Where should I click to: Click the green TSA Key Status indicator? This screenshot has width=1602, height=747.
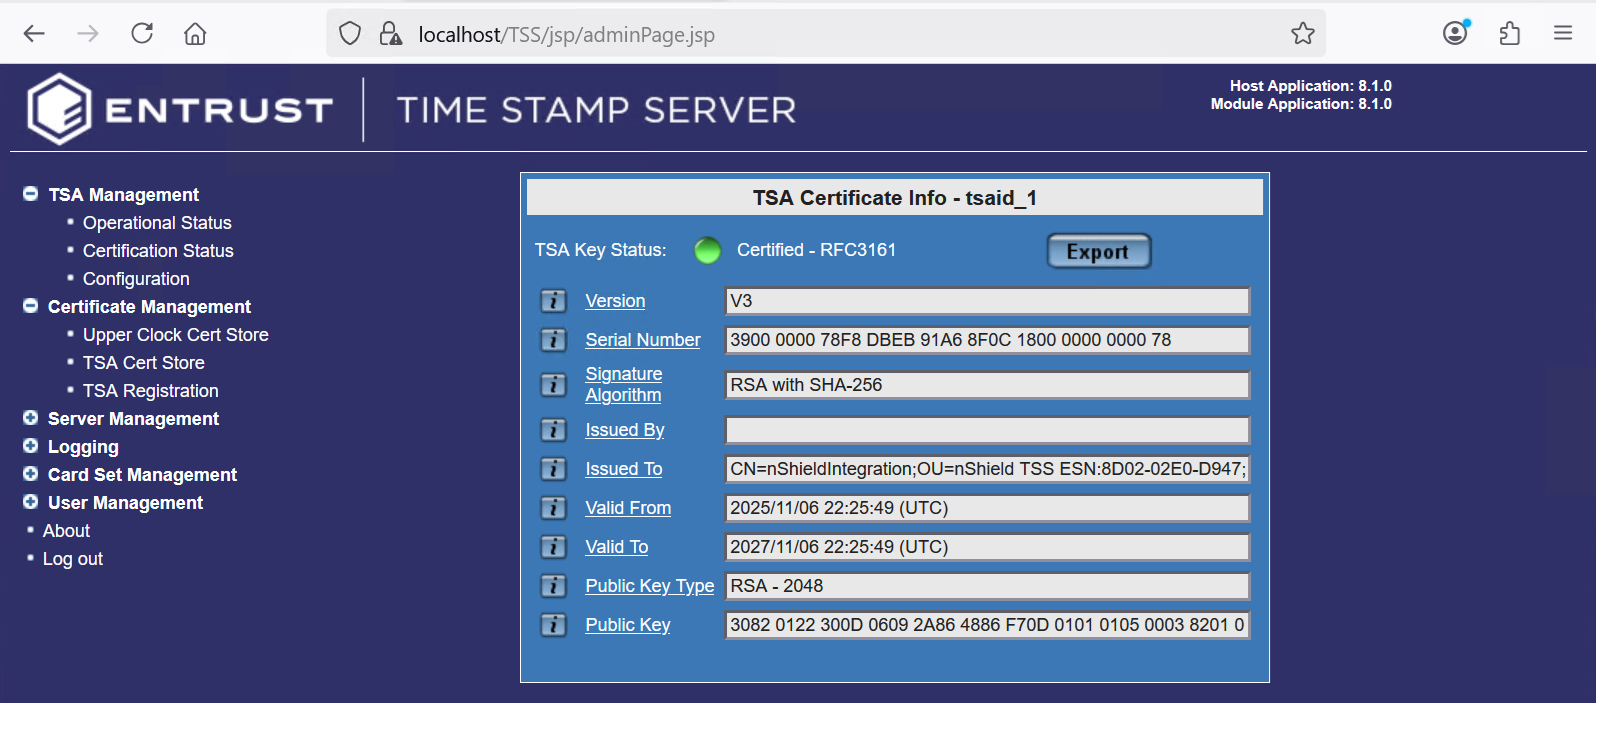[708, 250]
